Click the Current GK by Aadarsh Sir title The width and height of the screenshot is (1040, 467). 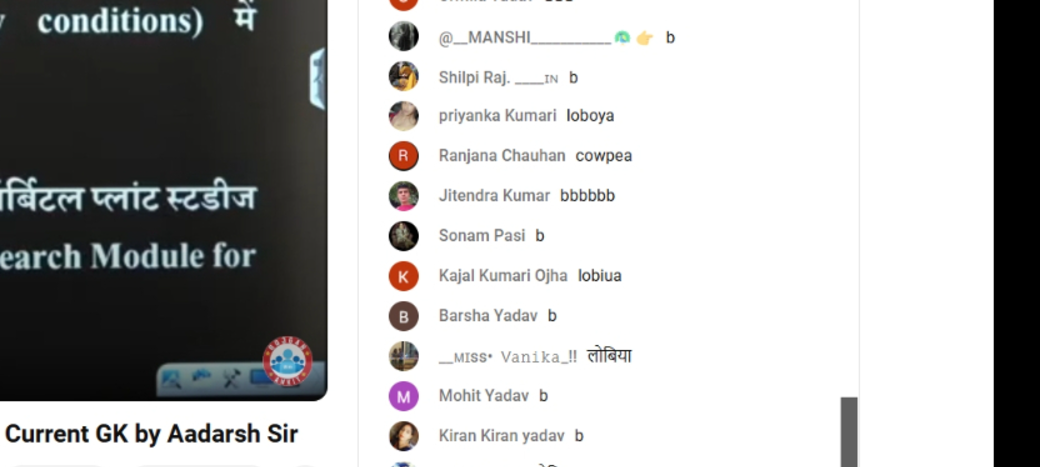[151, 434]
